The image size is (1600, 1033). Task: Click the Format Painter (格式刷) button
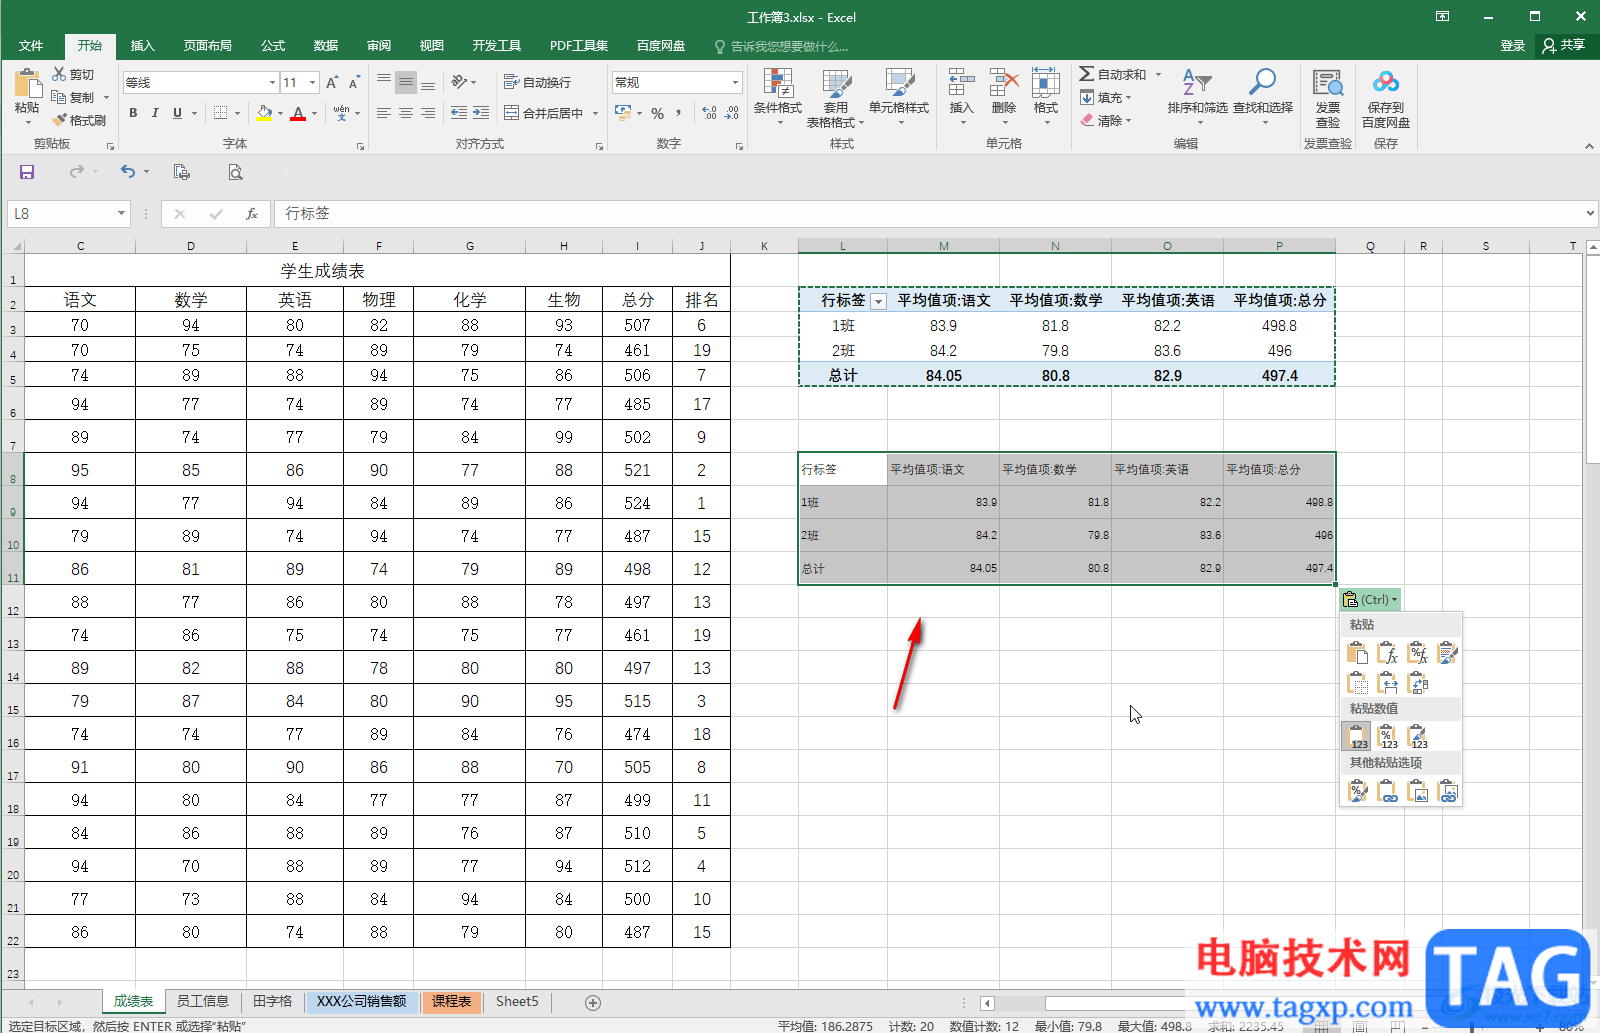click(x=79, y=120)
